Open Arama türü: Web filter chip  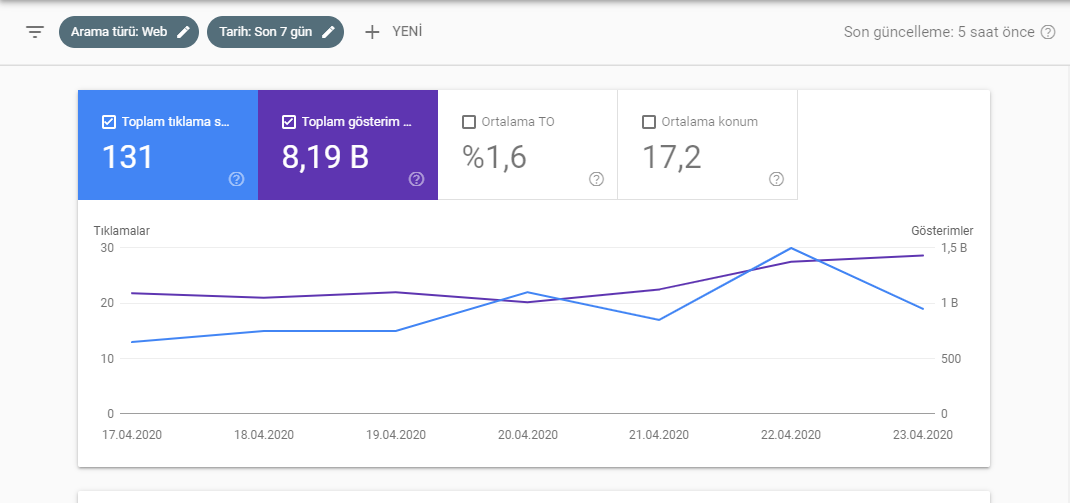[x=129, y=32]
